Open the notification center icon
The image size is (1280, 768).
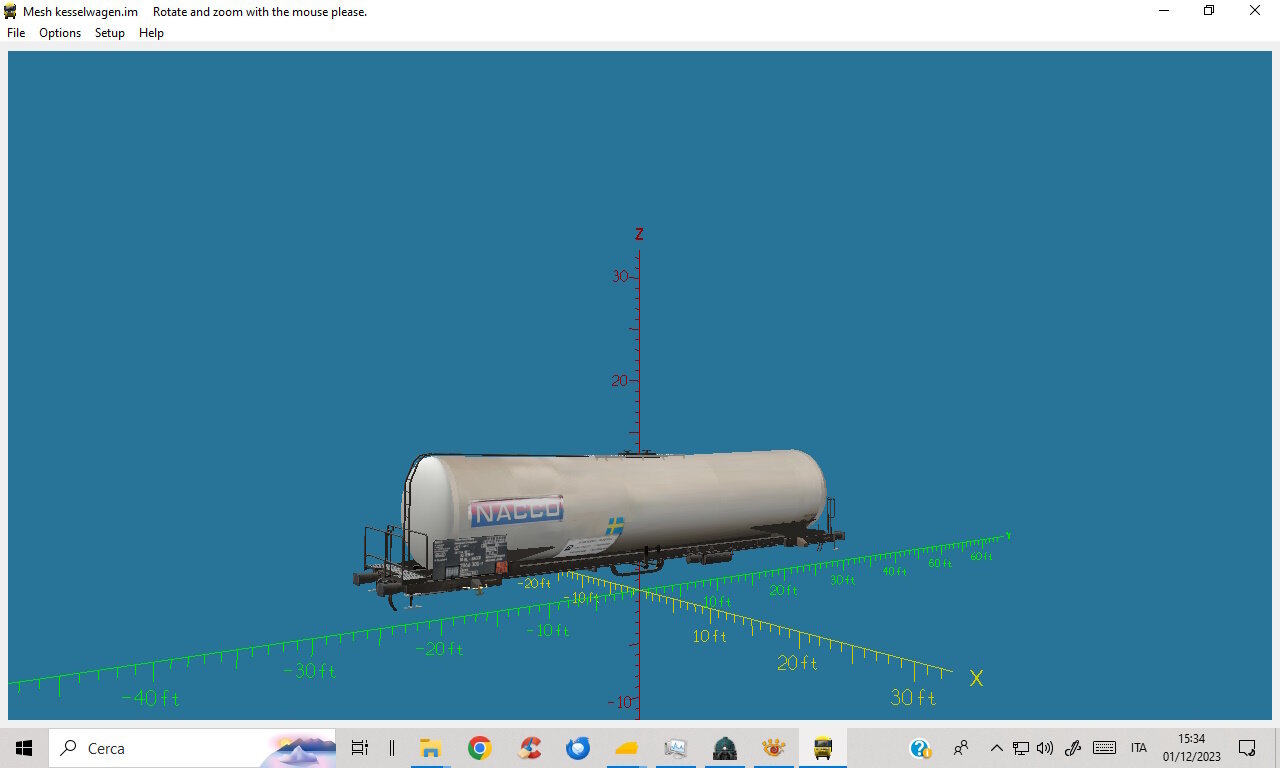[1247, 748]
